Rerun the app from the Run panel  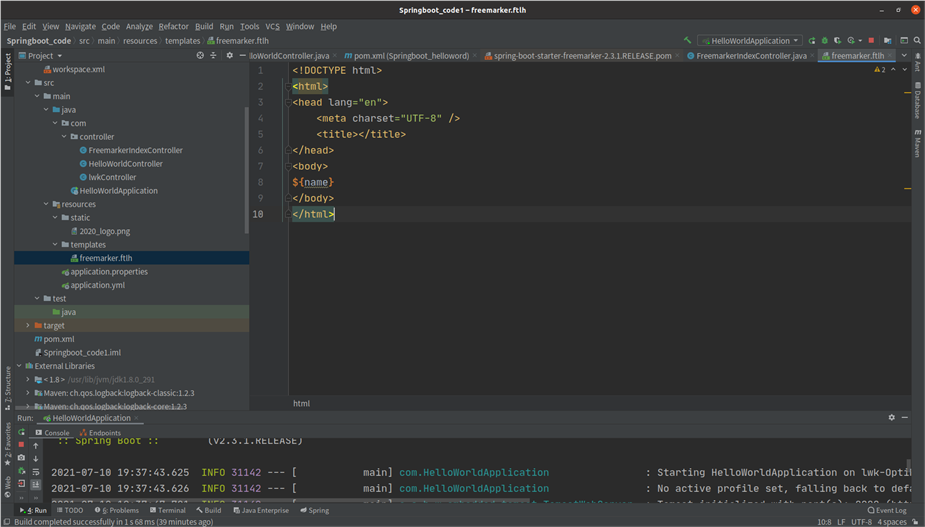point(21,433)
